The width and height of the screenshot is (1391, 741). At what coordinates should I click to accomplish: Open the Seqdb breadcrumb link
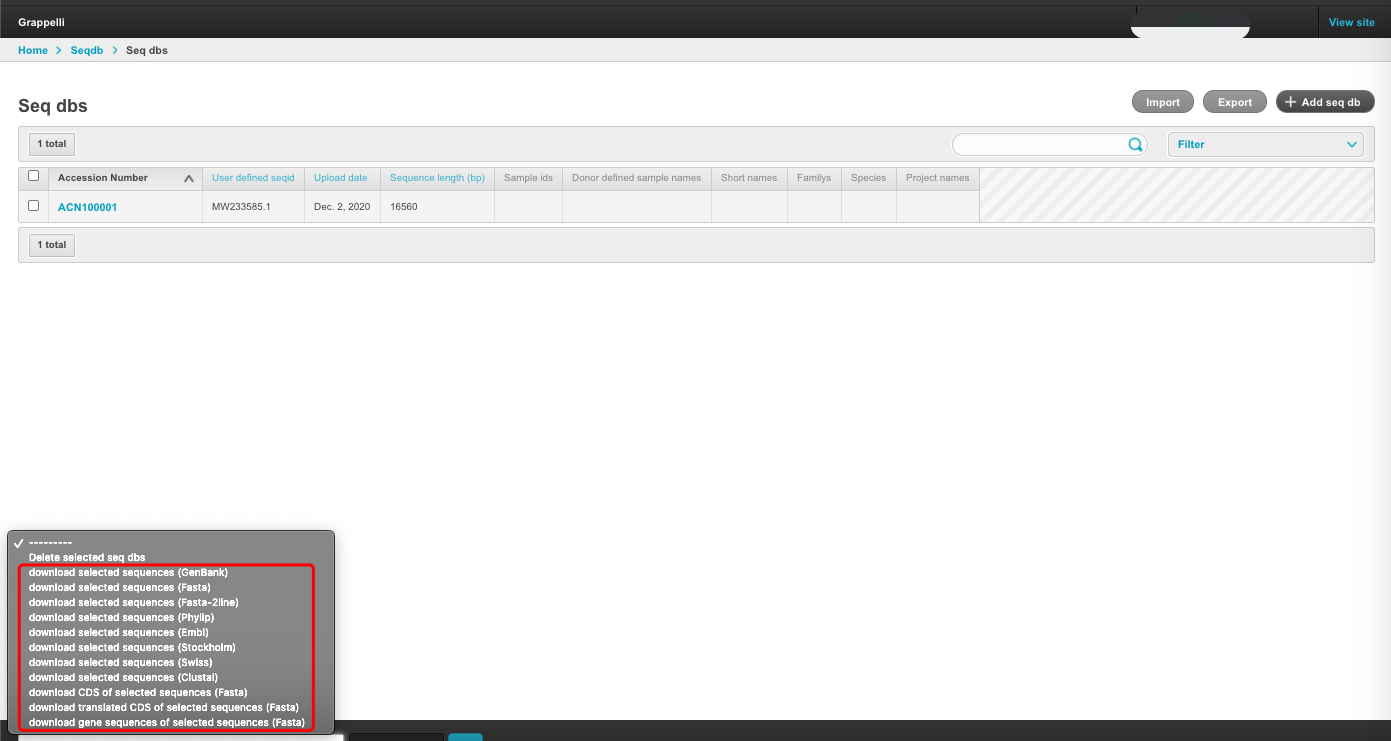point(87,50)
